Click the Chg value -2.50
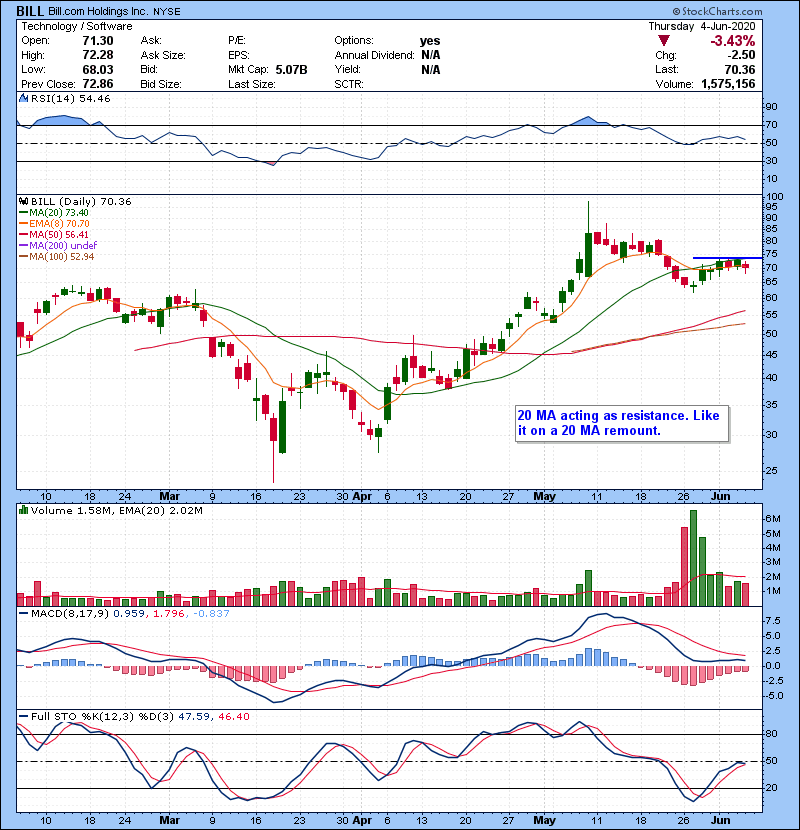The image size is (800, 830). (x=740, y=55)
